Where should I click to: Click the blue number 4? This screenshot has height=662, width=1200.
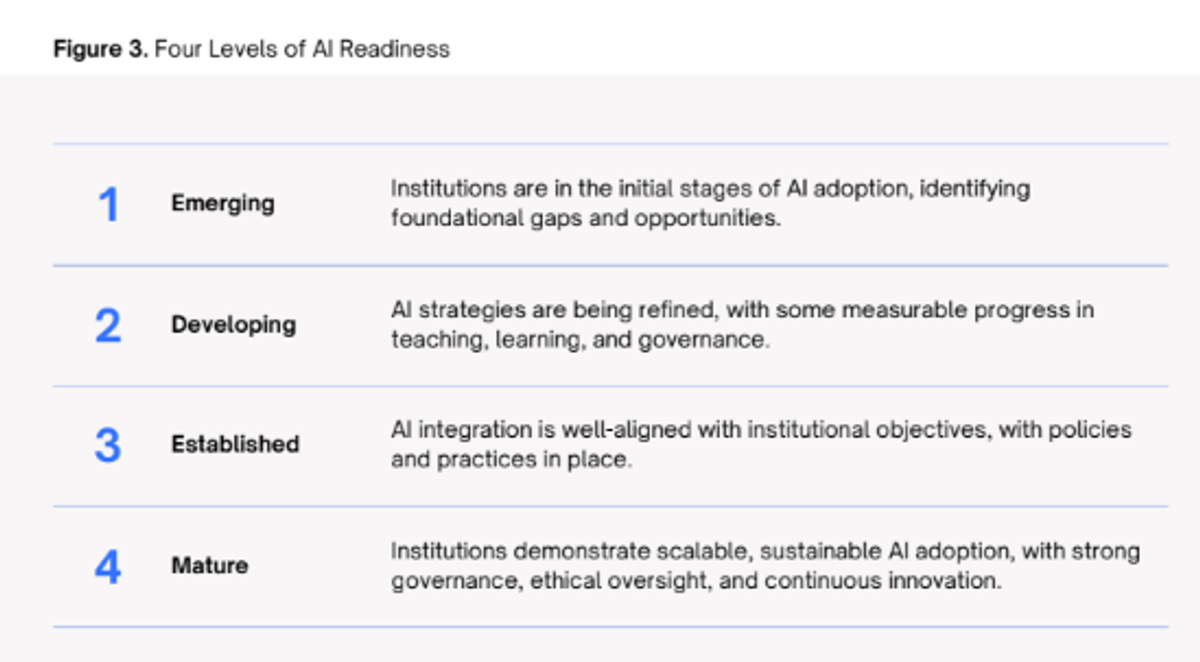click(x=108, y=566)
